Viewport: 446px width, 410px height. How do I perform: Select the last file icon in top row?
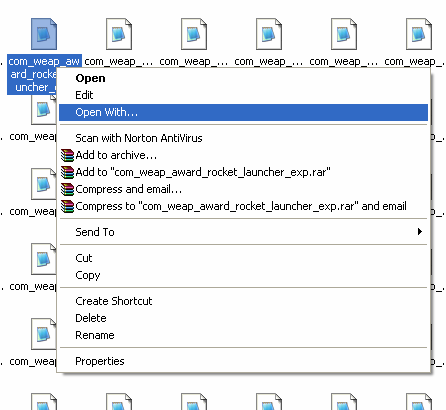[419, 34]
